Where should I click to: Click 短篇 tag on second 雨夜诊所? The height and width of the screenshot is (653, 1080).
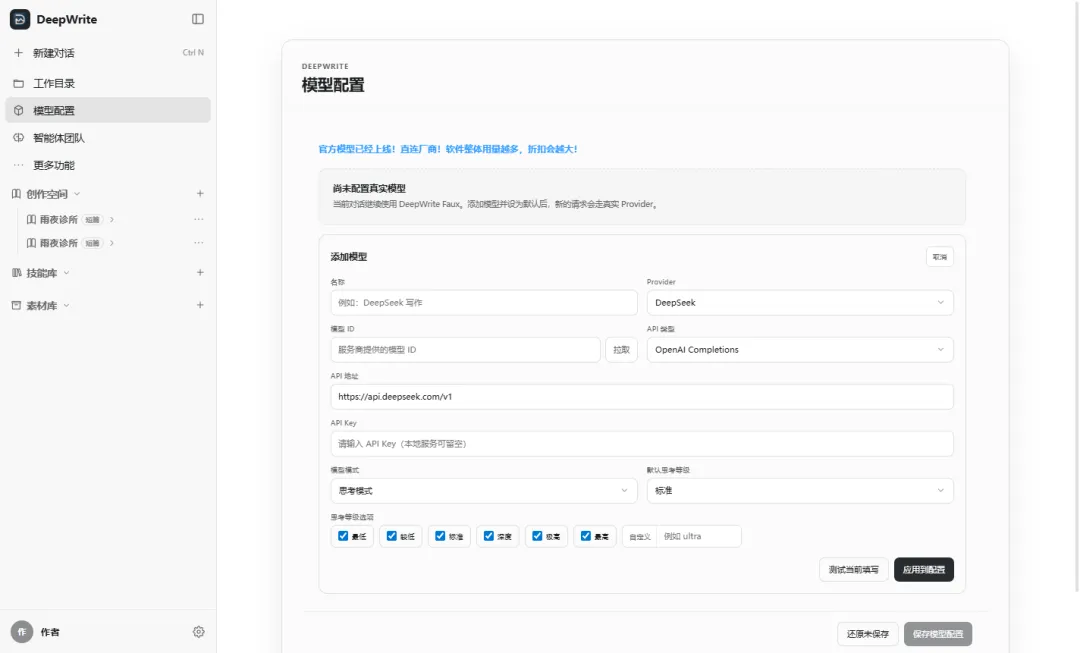(92, 243)
